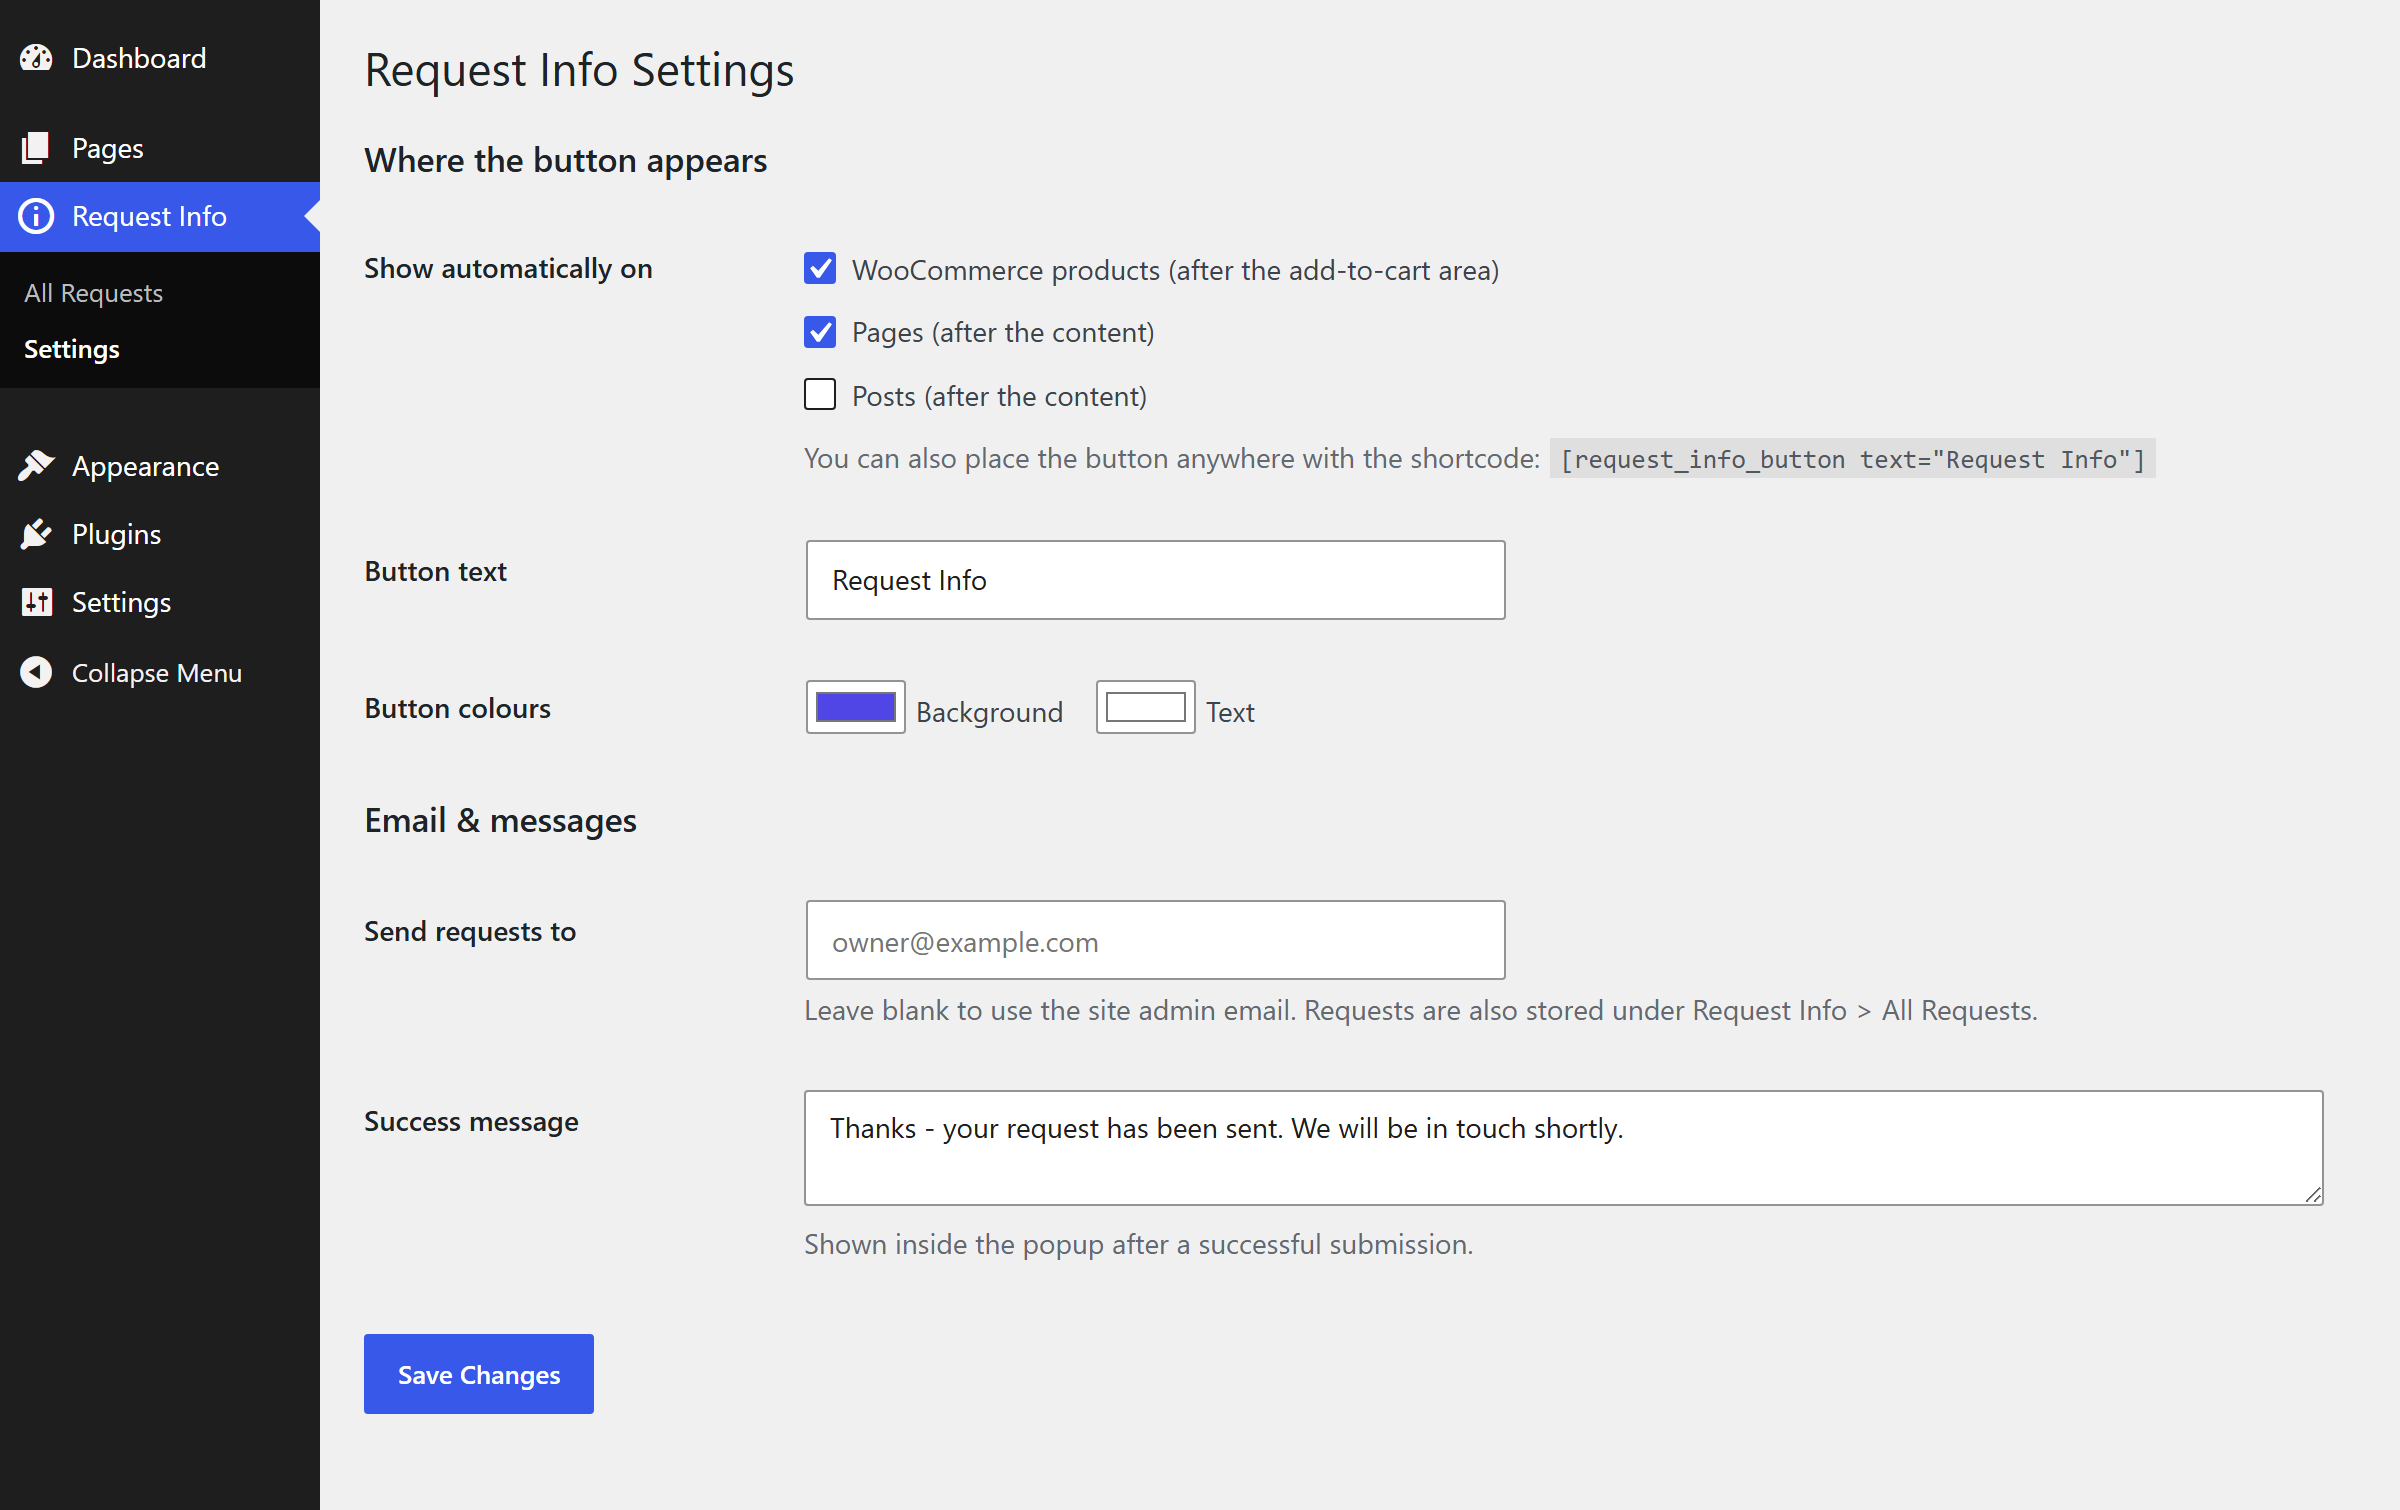Click the Appearance paintbrush icon
Screen dimensions: 2400x1510
tap(36, 466)
